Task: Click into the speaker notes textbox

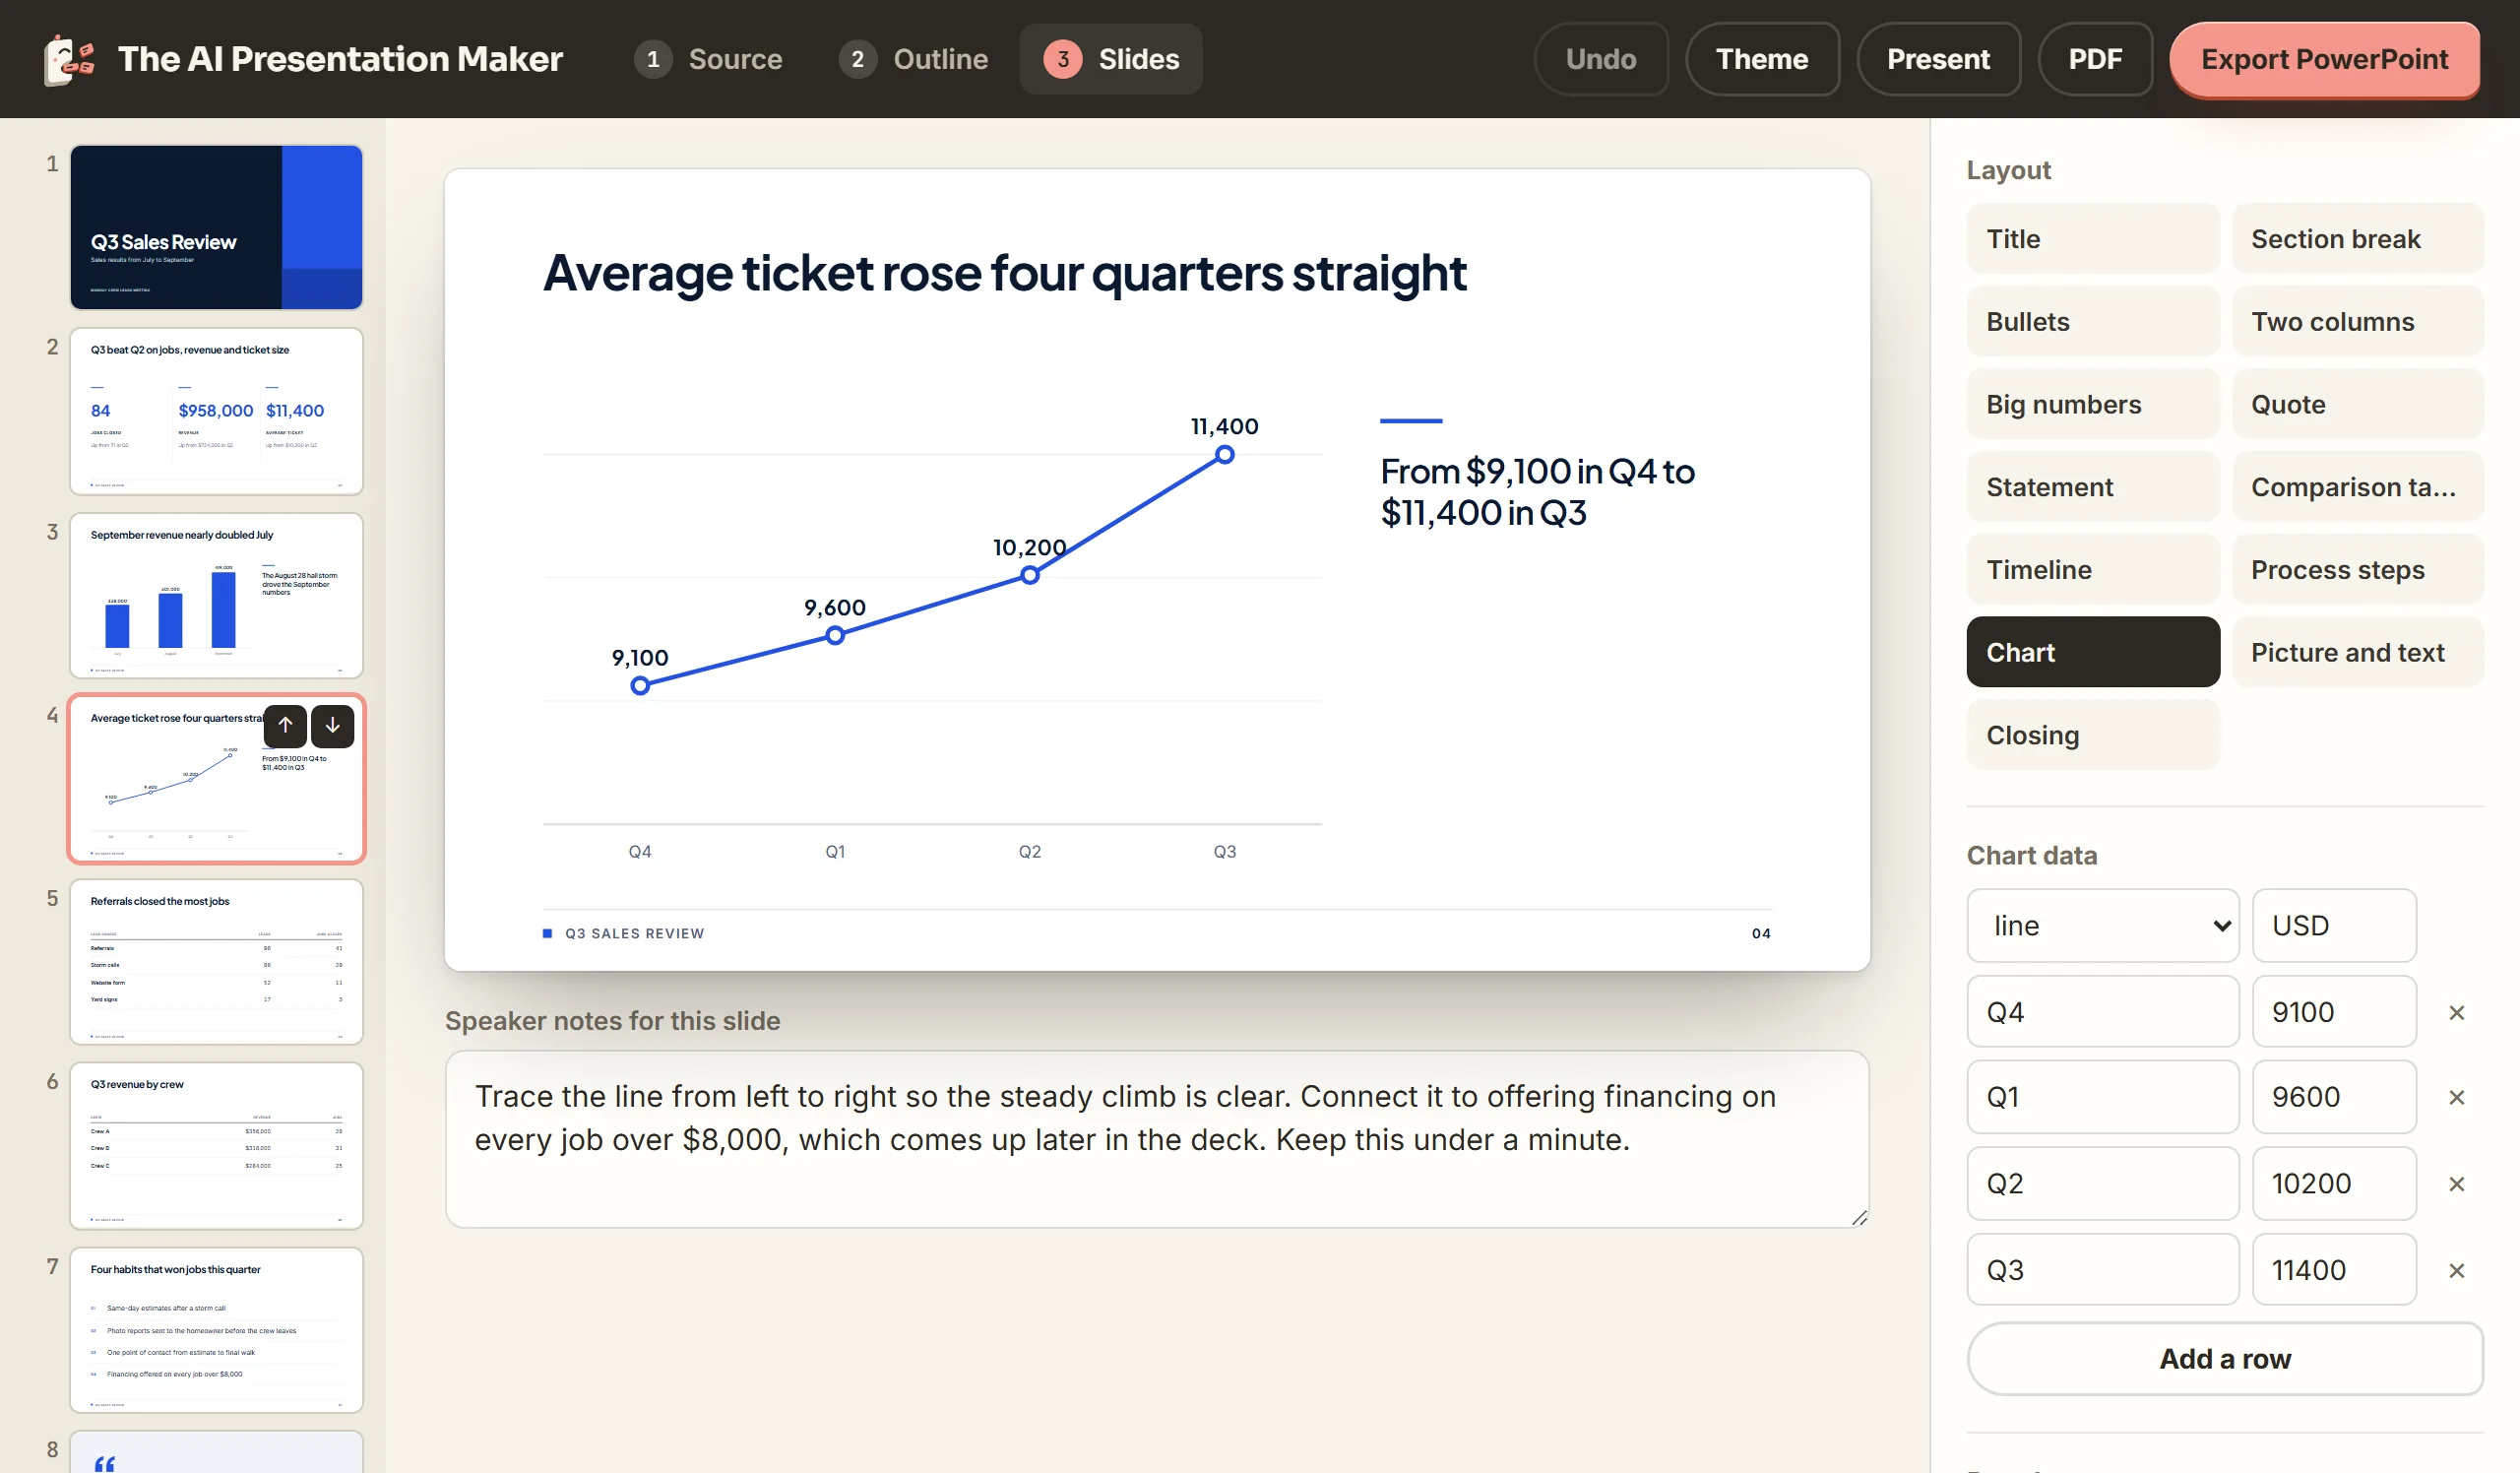Action: tap(1157, 1139)
